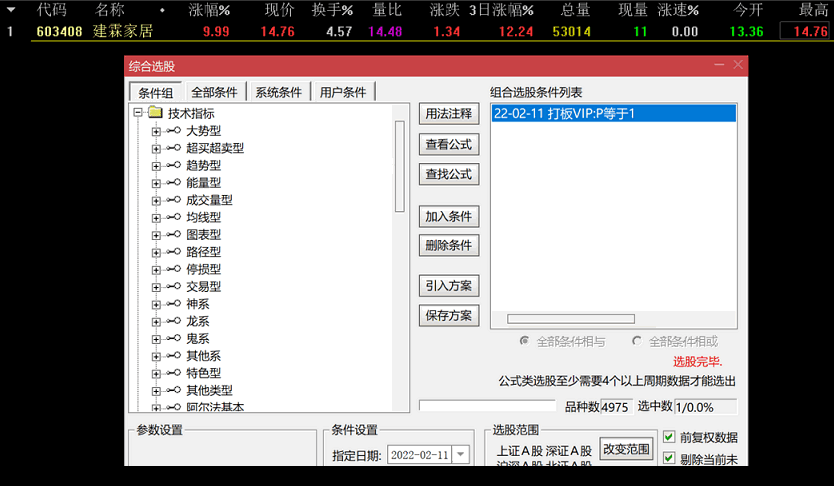
Task: Click the 换手% column header
Action: coord(332,10)
